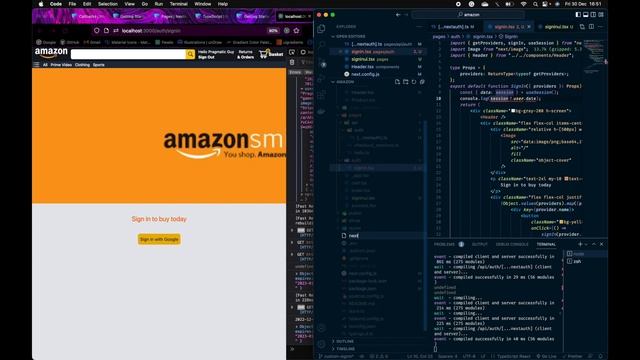Click devtools element picker icon
This screenshot has height=360, width=640.
pyautogui.click(x=292, y=52)
